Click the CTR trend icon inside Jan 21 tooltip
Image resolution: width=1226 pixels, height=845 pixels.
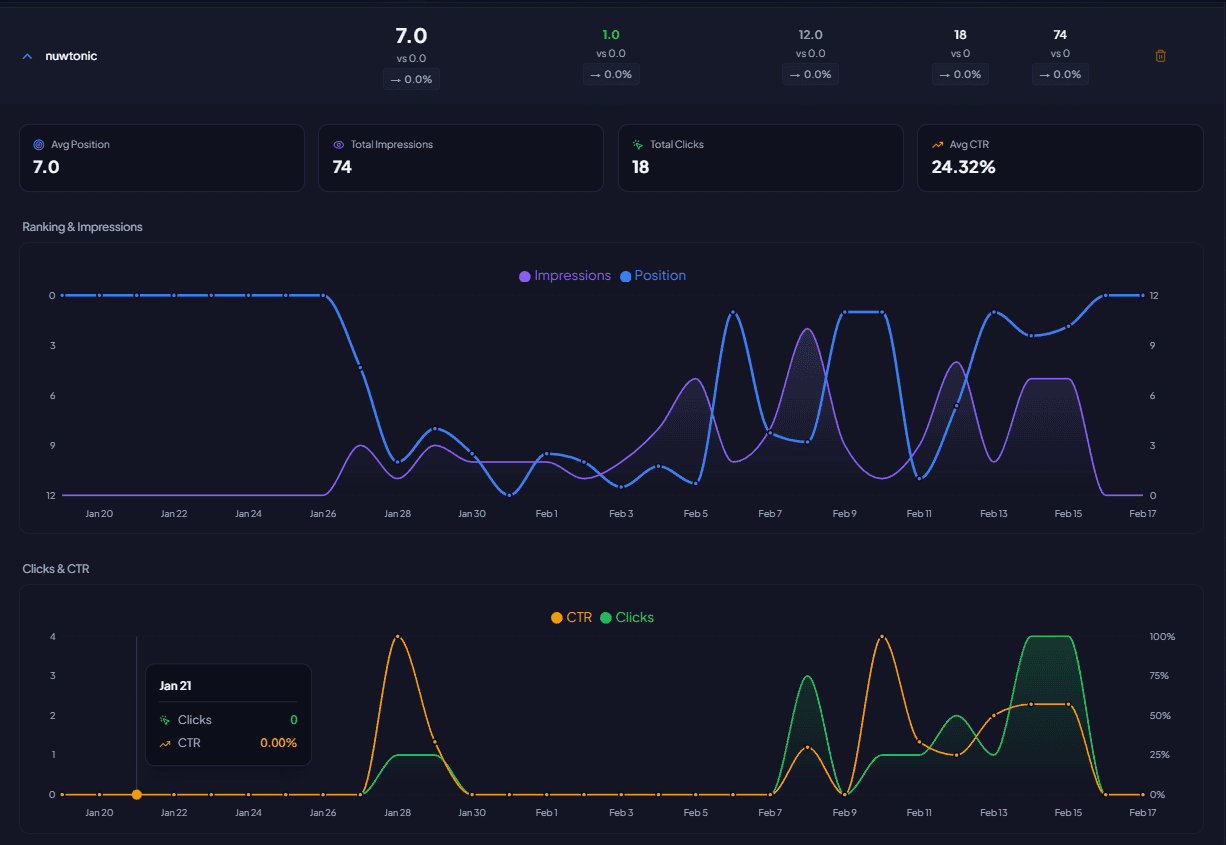[167, 742]
